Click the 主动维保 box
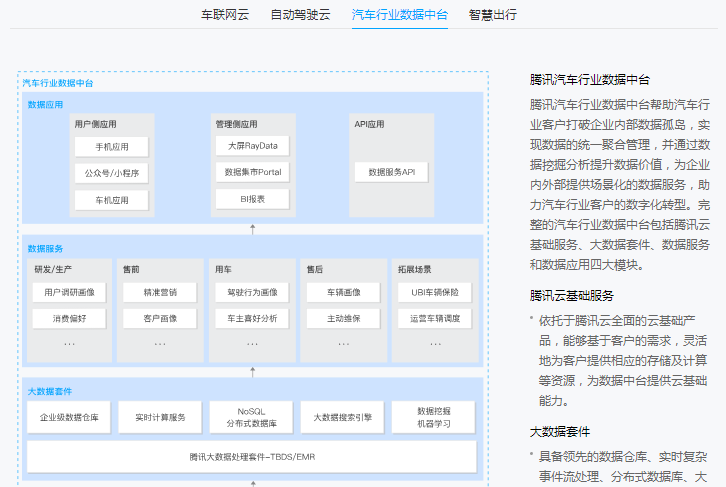The width and height of the screenshot is (726, 487). coord(344,318)
